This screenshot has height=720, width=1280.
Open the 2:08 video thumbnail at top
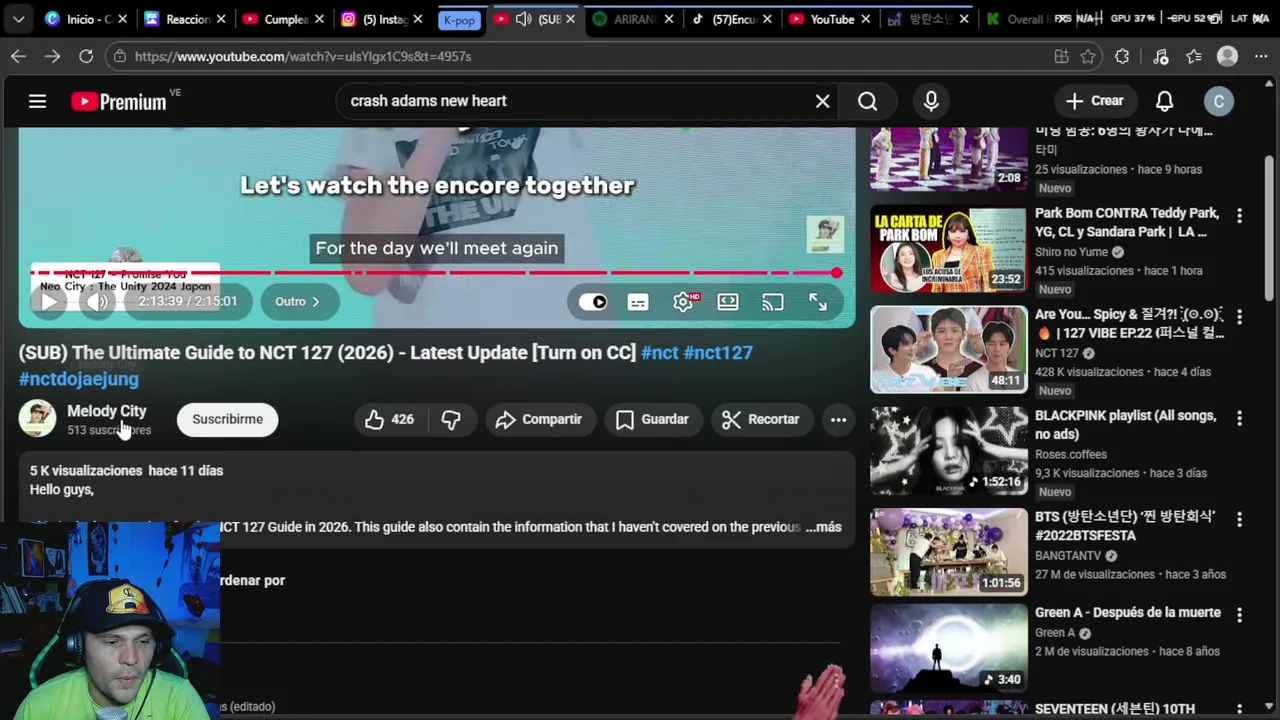tap(948, 159)
